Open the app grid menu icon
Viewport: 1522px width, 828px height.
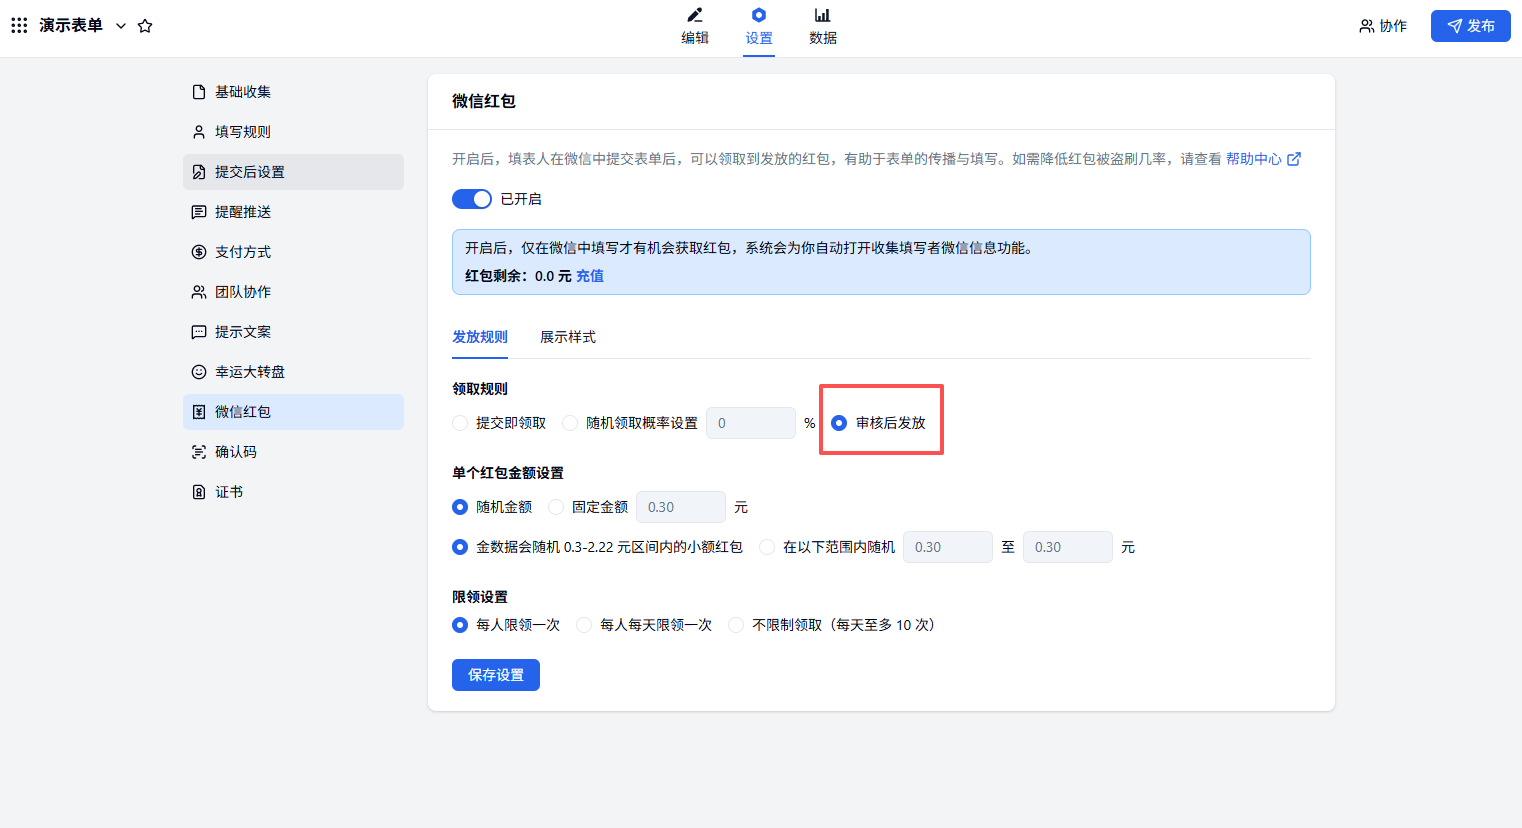pyautogui.click(x=19, y=26)
